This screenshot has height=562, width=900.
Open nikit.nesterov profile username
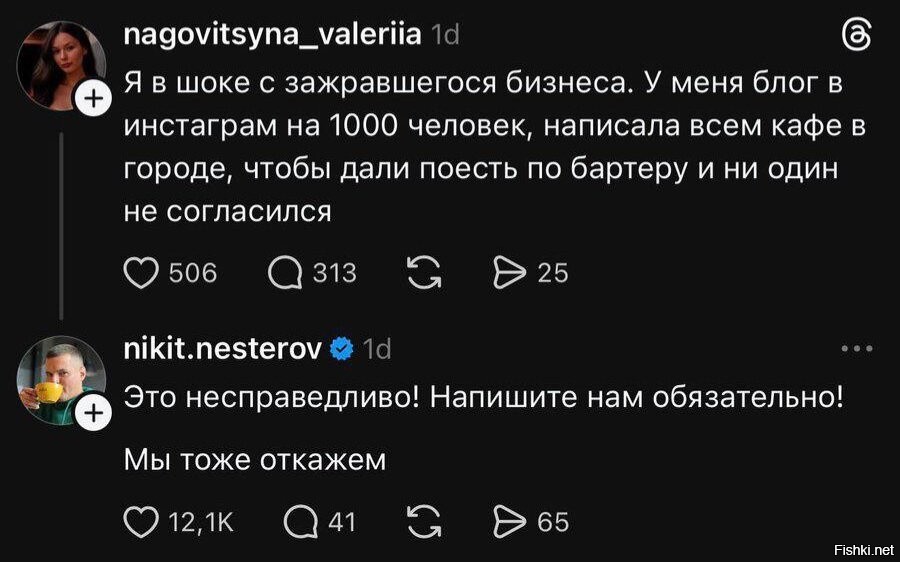(222, 348)
